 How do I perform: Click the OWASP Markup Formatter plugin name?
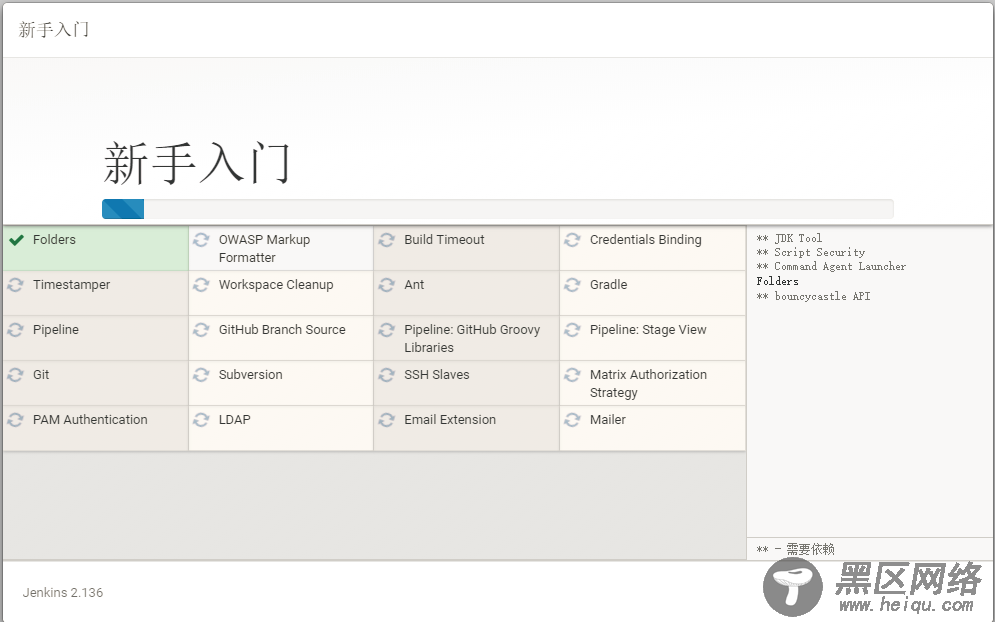tap(265, 249)
